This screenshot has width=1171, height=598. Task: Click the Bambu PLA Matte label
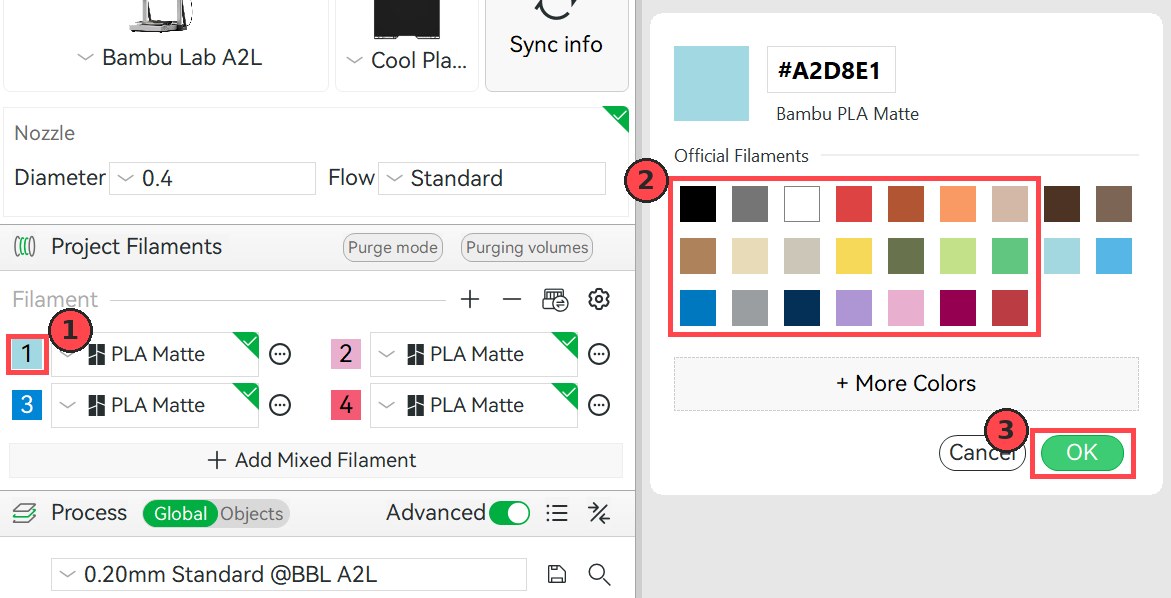[x=848, y=114]
